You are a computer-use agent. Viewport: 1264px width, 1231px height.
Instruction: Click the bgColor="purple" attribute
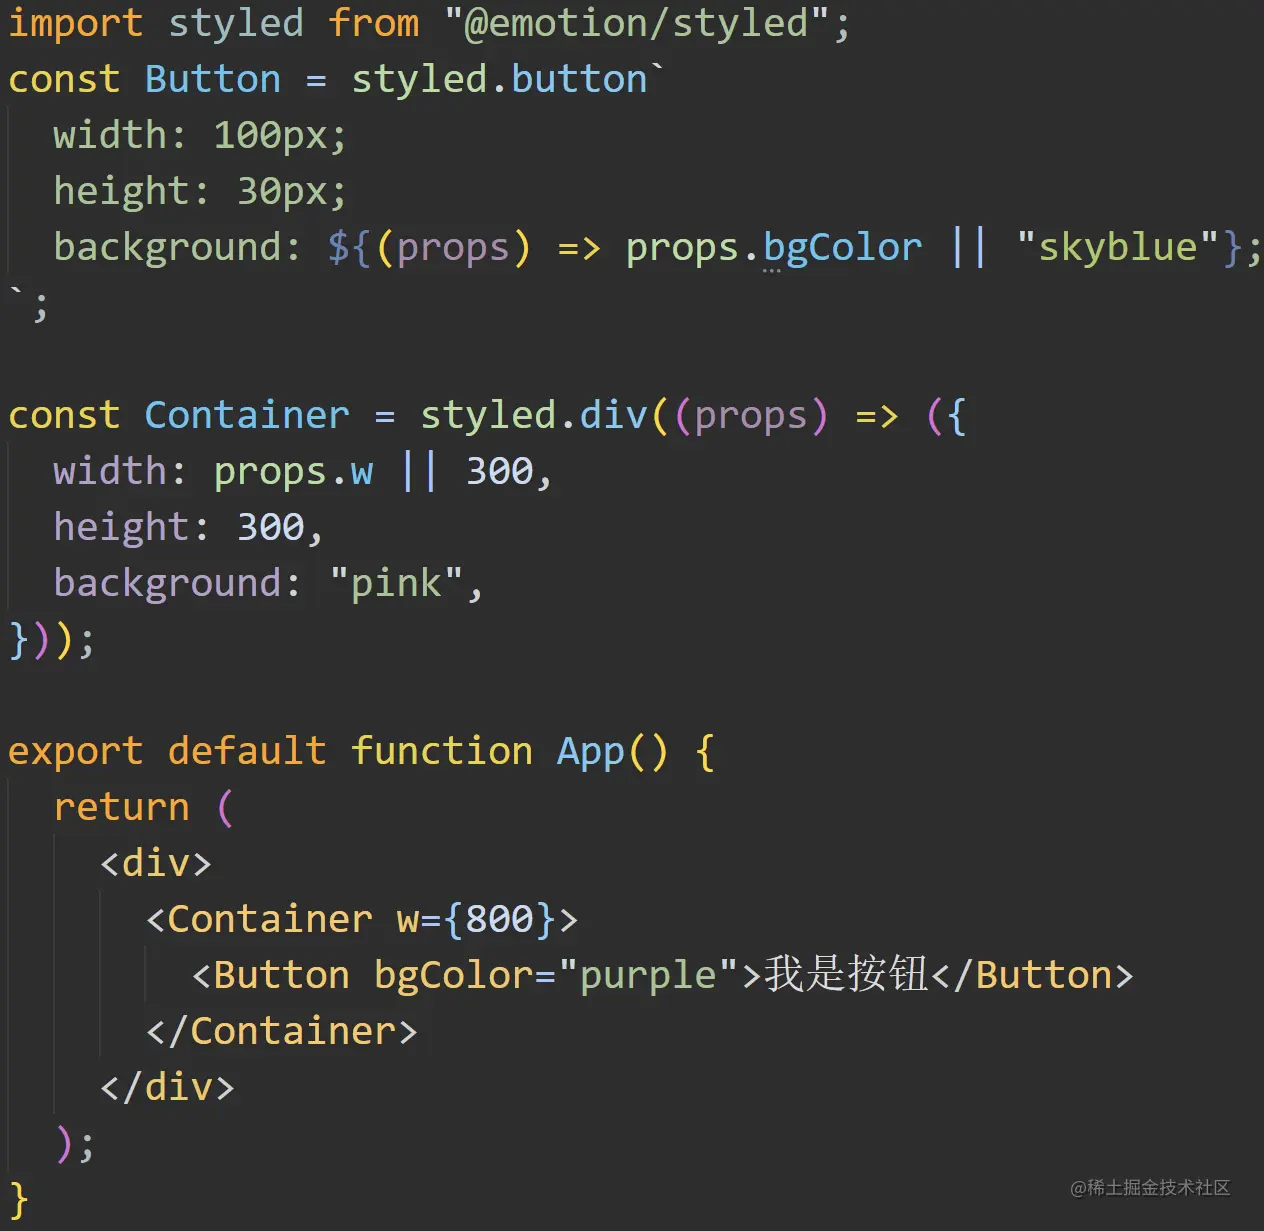tap(556, 976)
